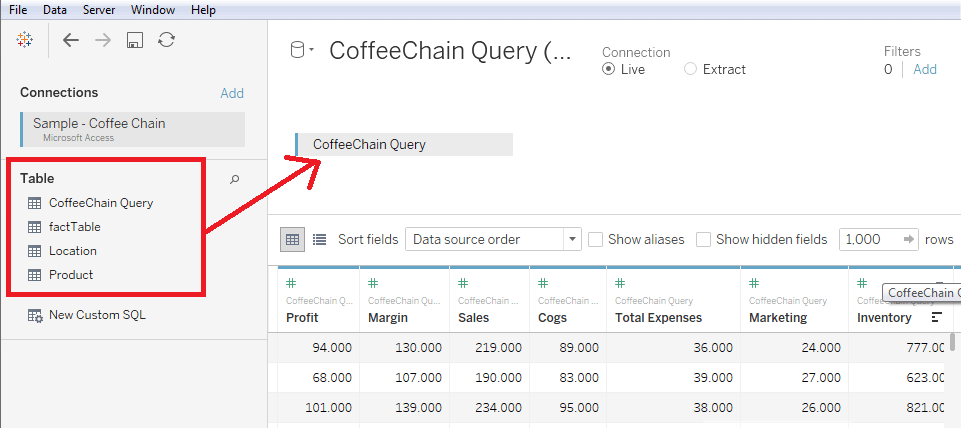Click Total Expenses column number type icon
Image resolution: width=961 pixels, height=428 pixels.
[620, 283]
